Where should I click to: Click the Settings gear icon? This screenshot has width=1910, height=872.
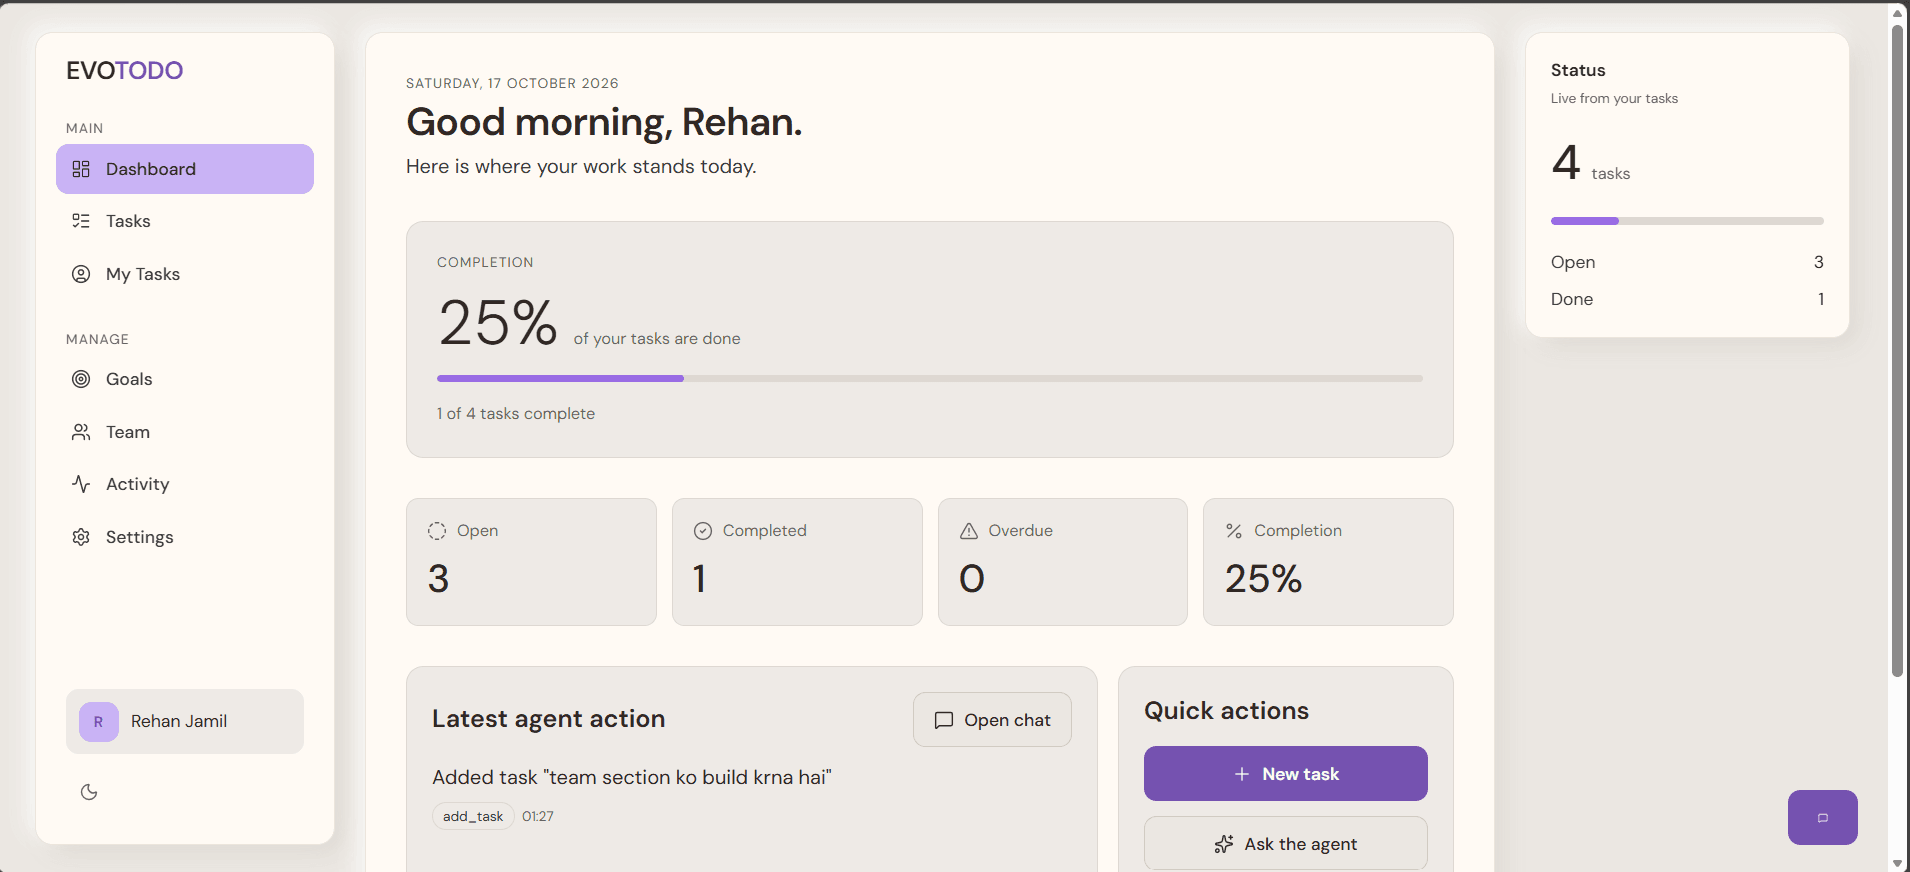pyautogui.click(x=81, y=537)
